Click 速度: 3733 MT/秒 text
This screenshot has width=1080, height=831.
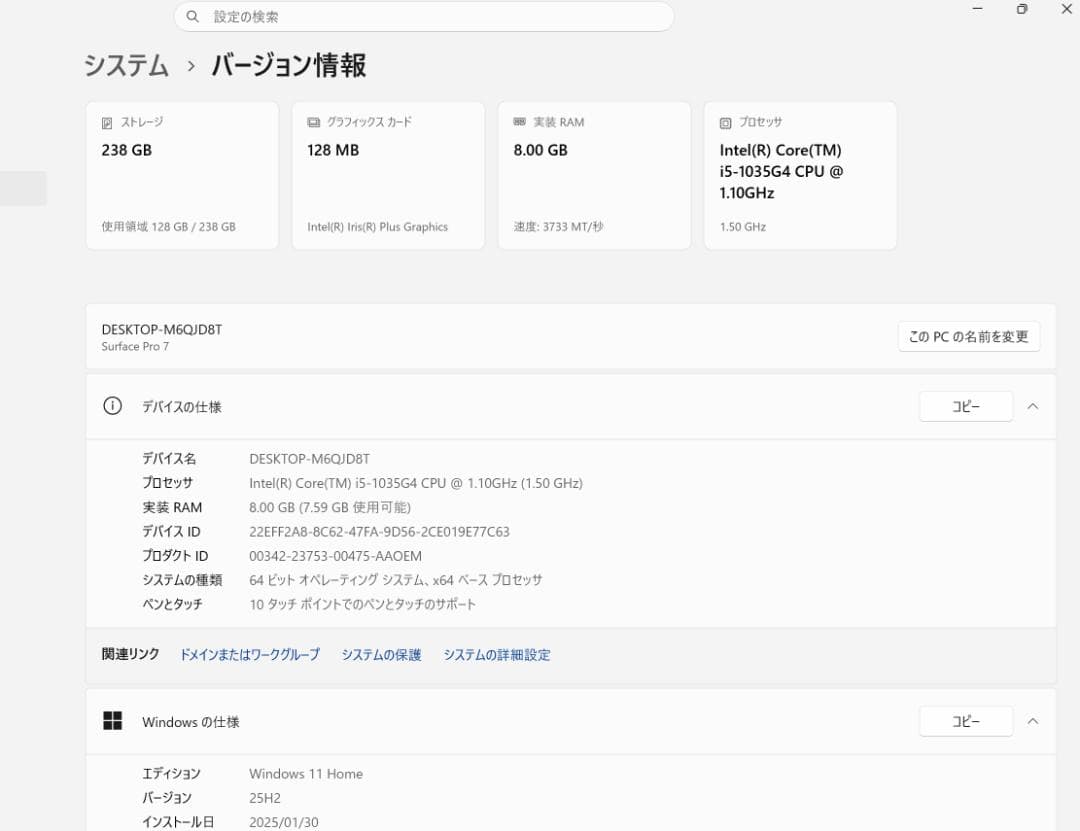[559, 227]
